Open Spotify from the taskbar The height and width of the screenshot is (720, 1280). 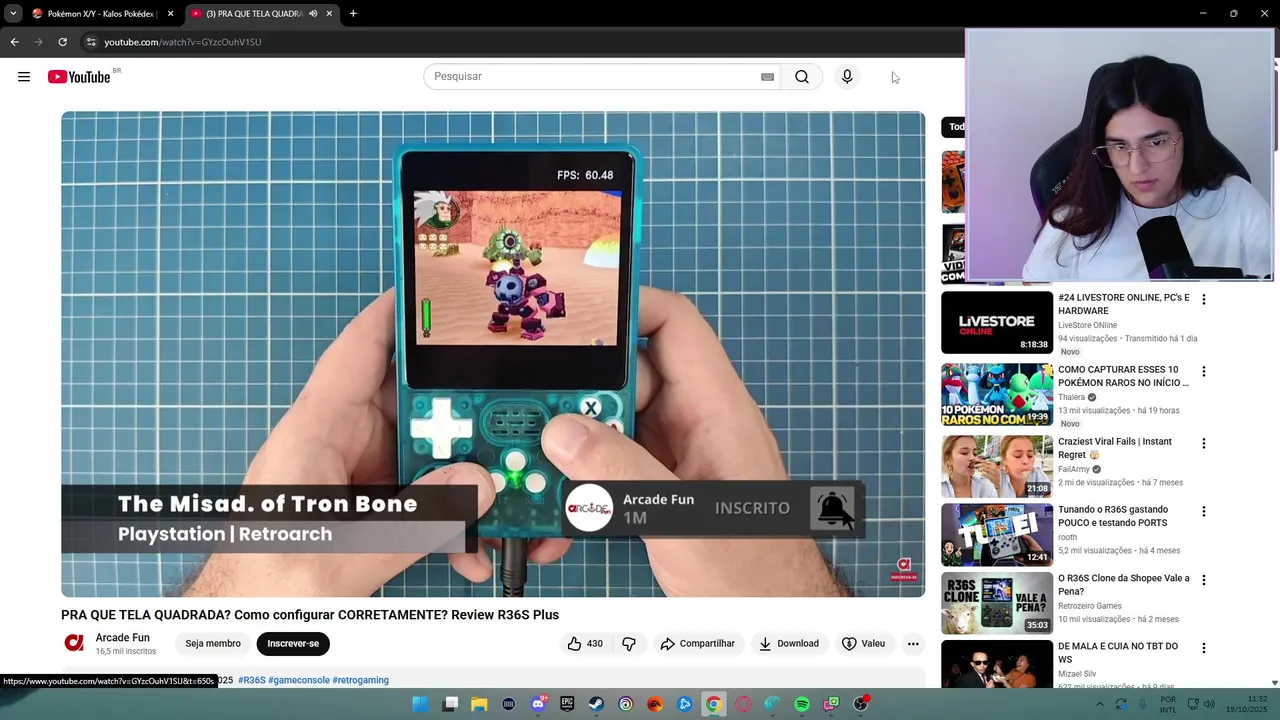pyautogui.click(x=802, y=704)
